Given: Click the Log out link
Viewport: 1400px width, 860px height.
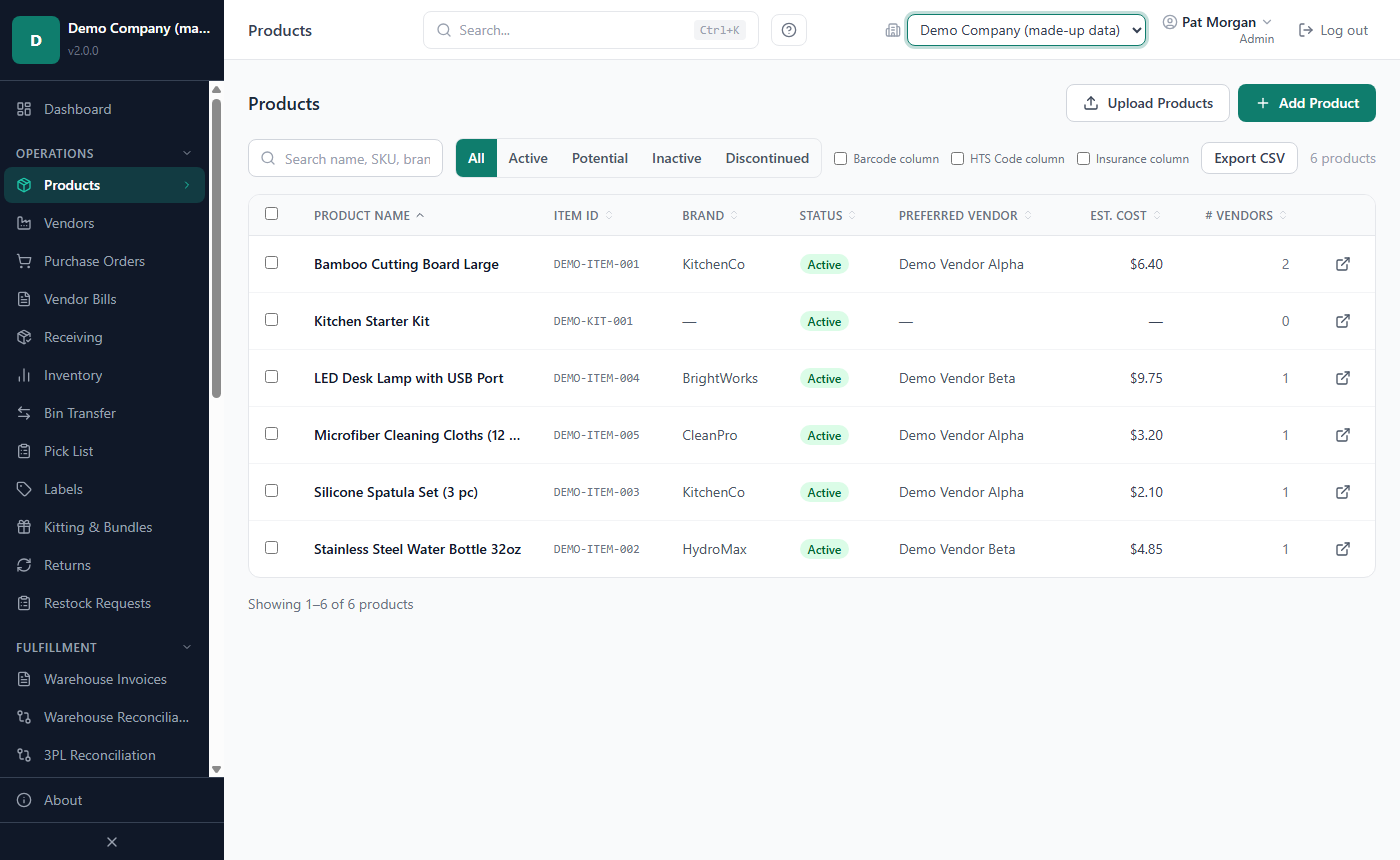Looking at the screenshot, I should point(1333,30).
